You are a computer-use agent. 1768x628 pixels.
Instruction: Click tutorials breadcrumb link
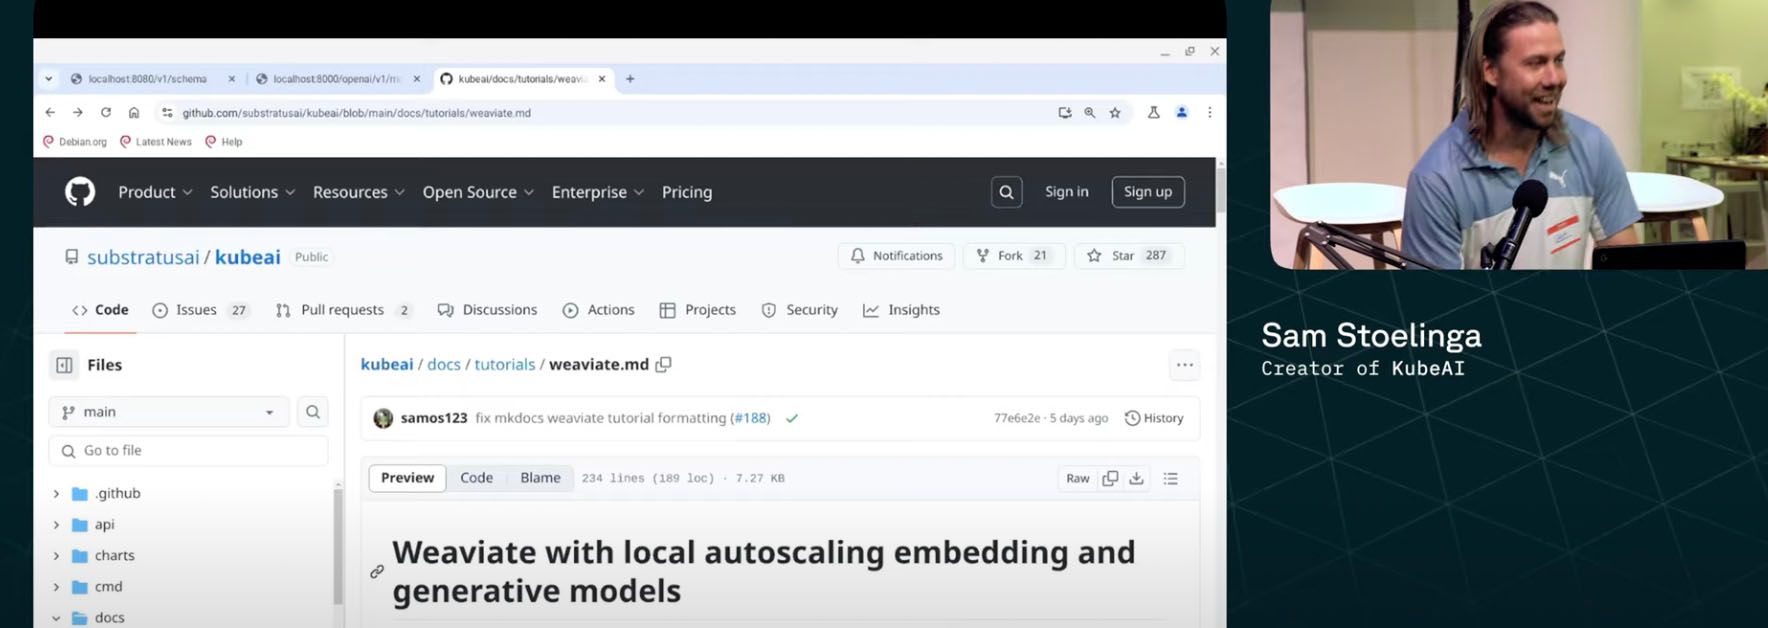tap(505, 365)
